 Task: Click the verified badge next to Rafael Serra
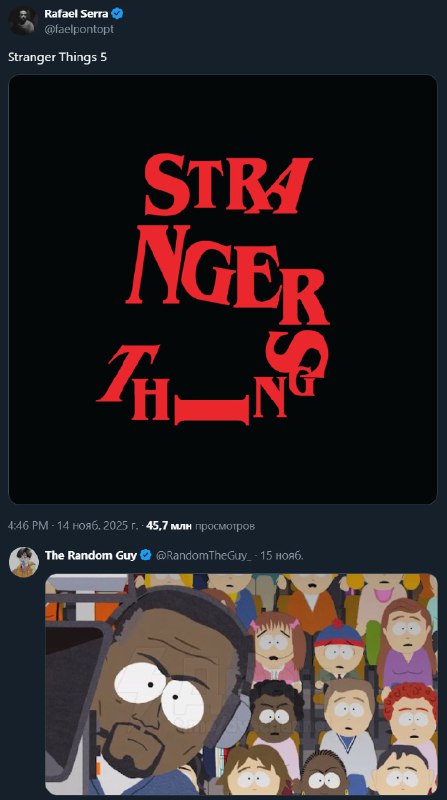pos(117,14)
